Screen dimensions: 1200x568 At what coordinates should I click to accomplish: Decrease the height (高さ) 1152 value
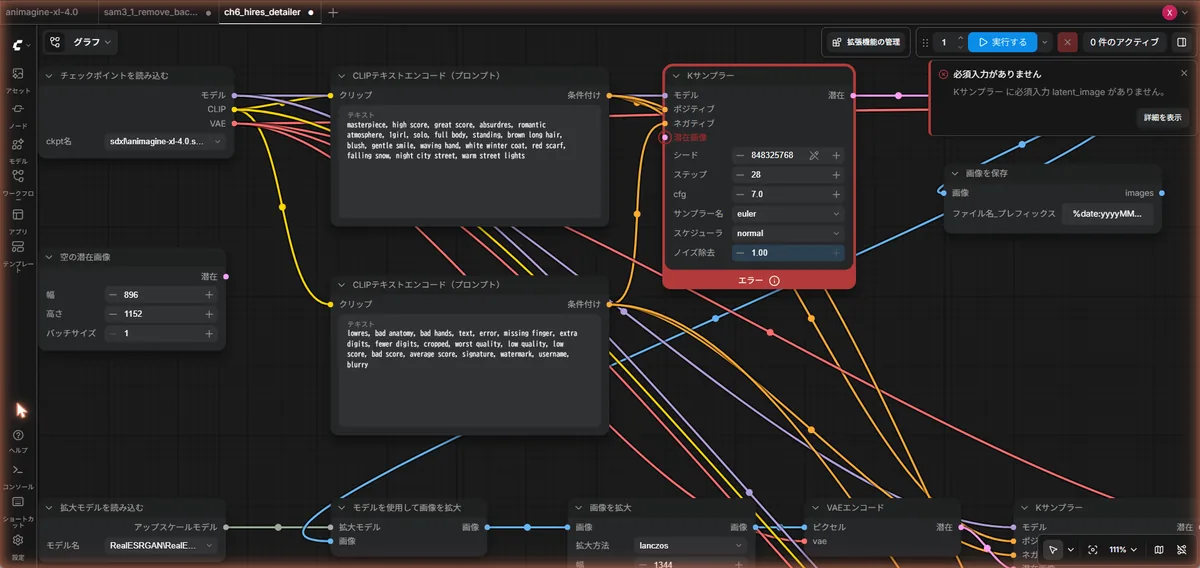tap(112, 314)
